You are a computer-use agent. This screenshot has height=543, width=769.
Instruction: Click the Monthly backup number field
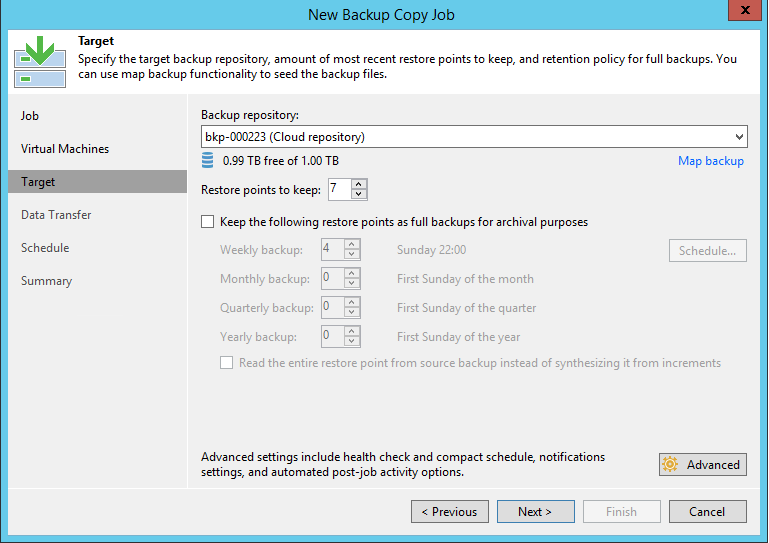pyautogui.click(x=333, y=279)
